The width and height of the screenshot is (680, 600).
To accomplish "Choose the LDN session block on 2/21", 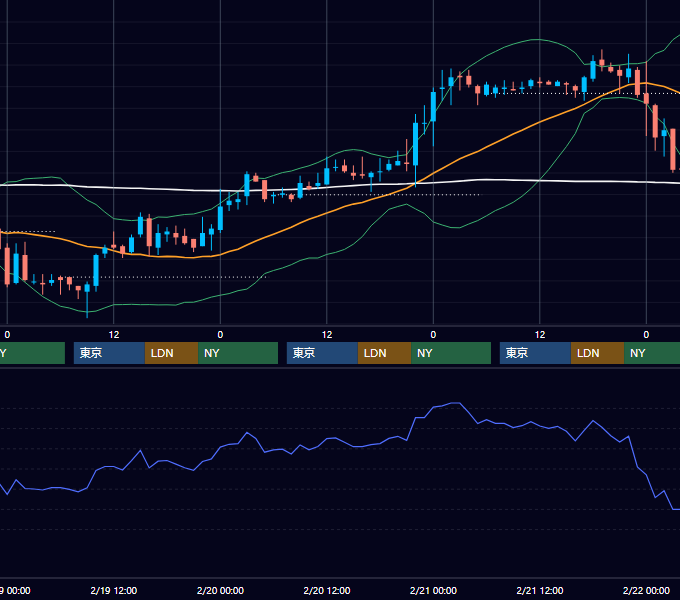I will [597, 353].
